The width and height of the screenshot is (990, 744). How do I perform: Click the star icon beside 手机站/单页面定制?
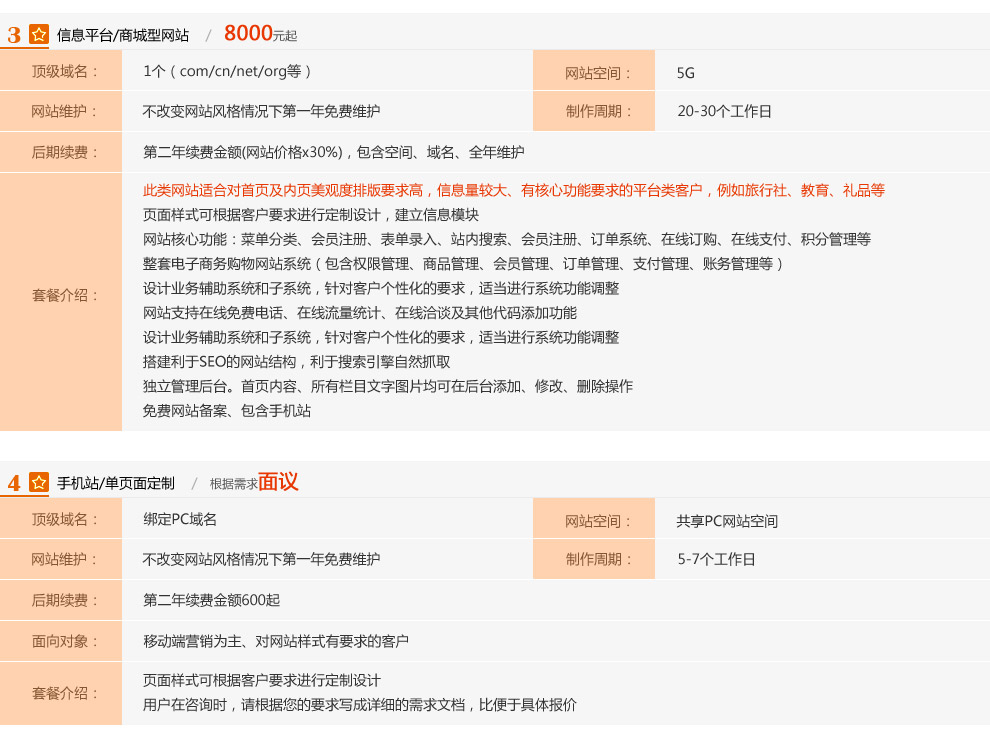[x=39, y=483]
